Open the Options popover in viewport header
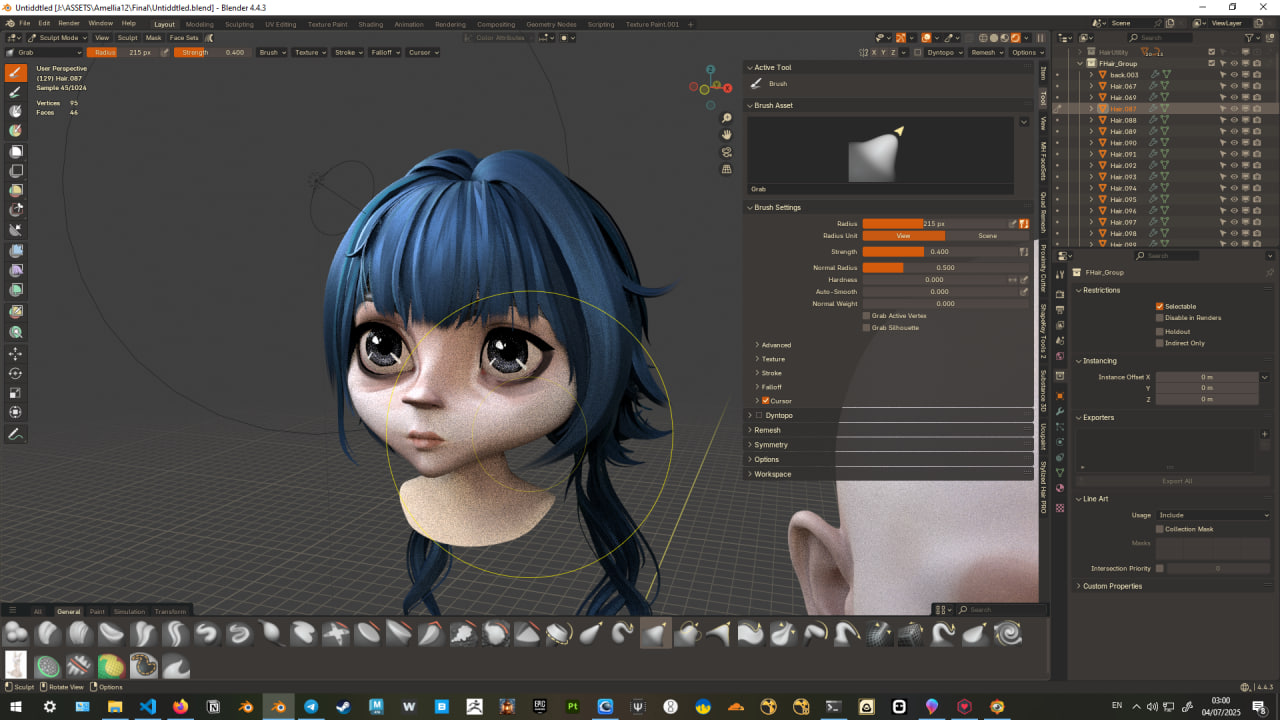The image size is (1280, 720). [x=1026, y=52]
